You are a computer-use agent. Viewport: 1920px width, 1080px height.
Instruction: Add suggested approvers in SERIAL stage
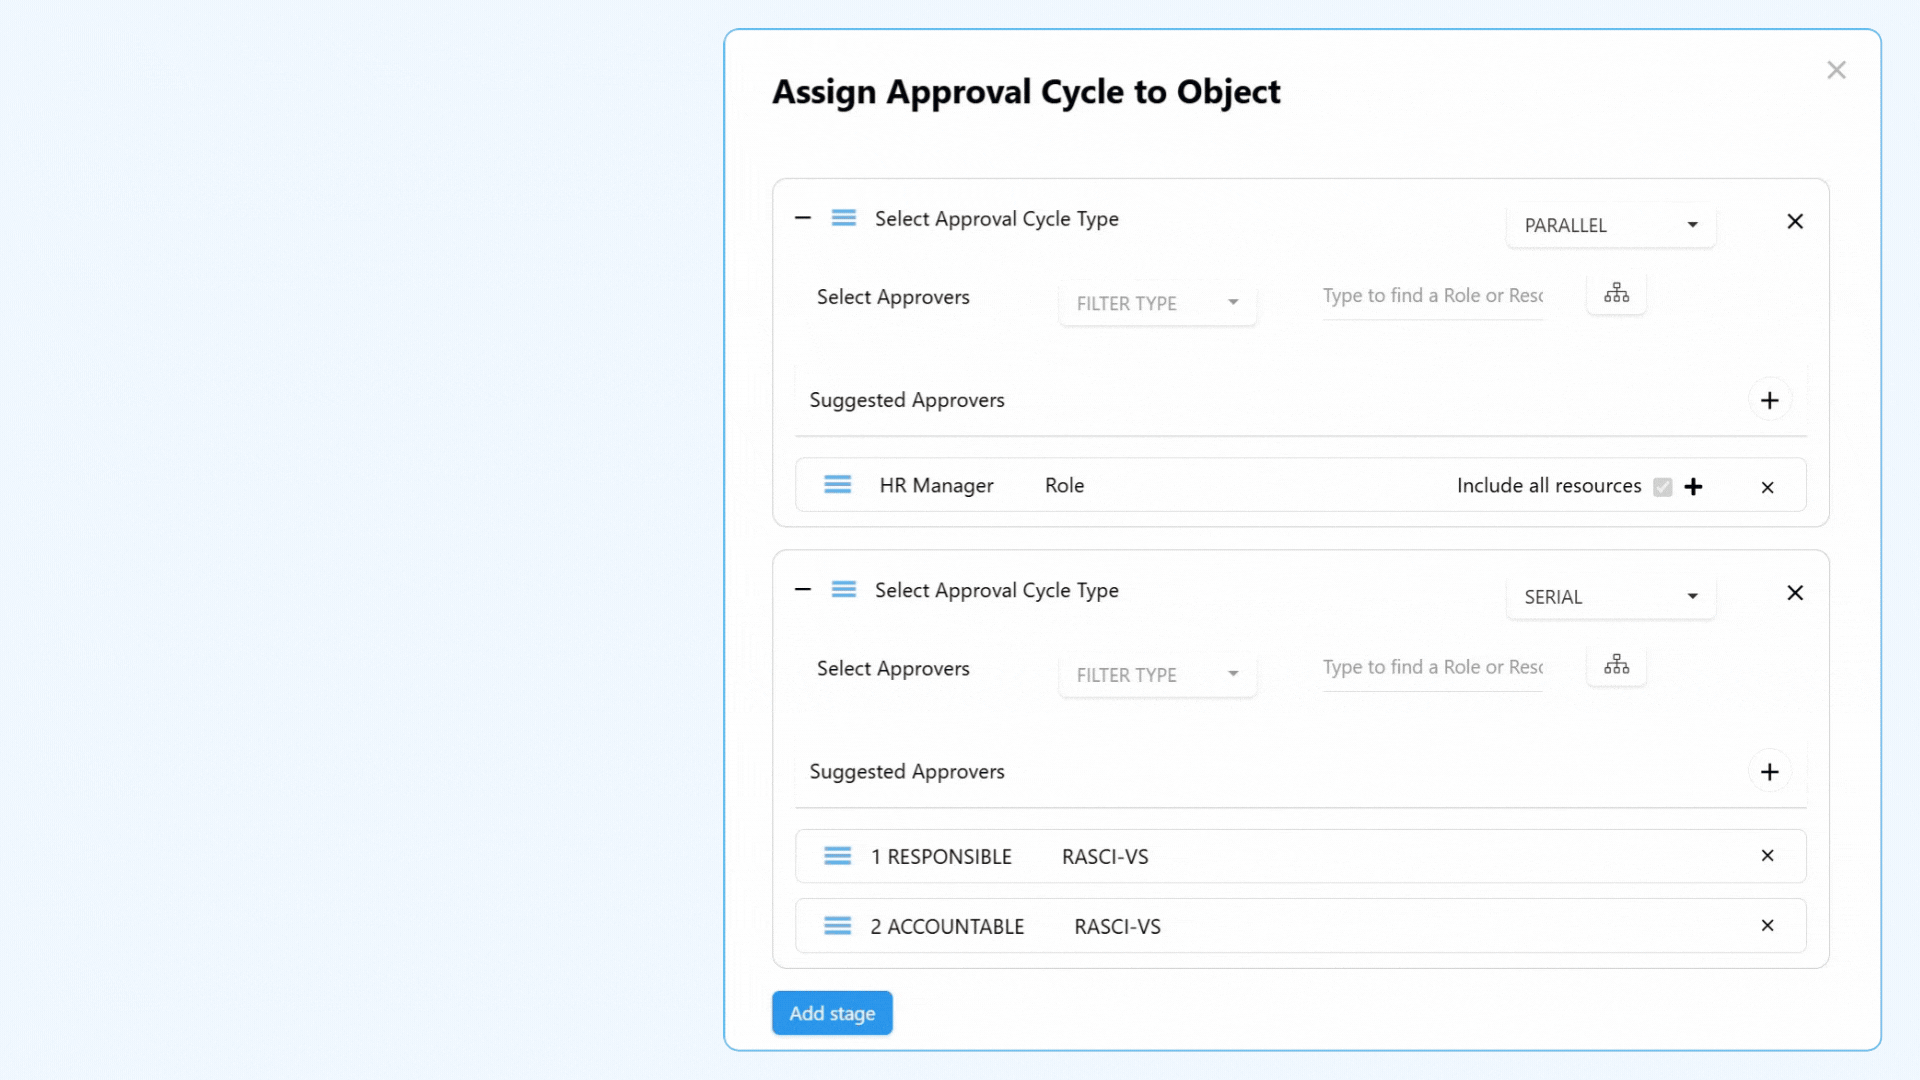point(1769,772)
